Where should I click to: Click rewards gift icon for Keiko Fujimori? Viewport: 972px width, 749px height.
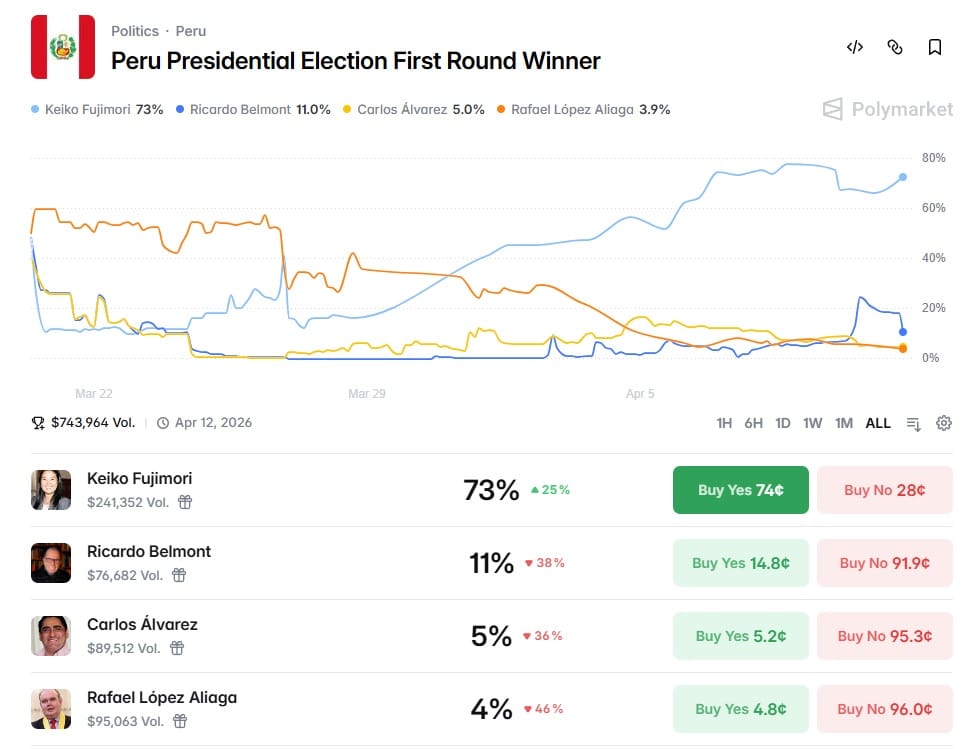coord(185,502)
